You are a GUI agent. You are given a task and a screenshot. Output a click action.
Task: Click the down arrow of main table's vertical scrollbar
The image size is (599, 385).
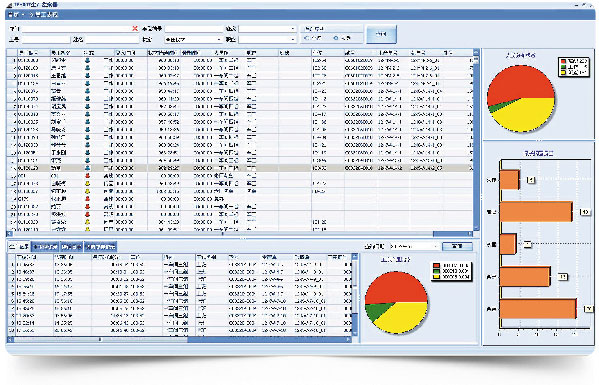(x=476, y=228)
